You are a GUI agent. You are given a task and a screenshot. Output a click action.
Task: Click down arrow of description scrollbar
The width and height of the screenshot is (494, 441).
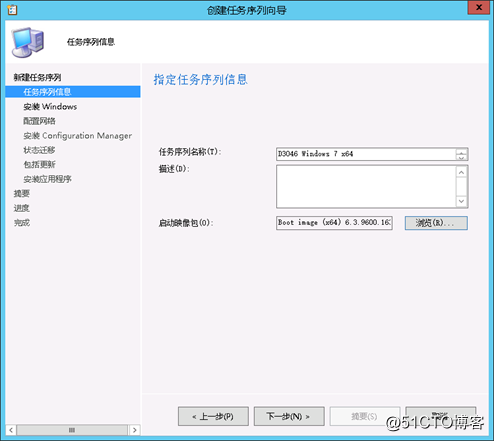[x=462, y=201]
